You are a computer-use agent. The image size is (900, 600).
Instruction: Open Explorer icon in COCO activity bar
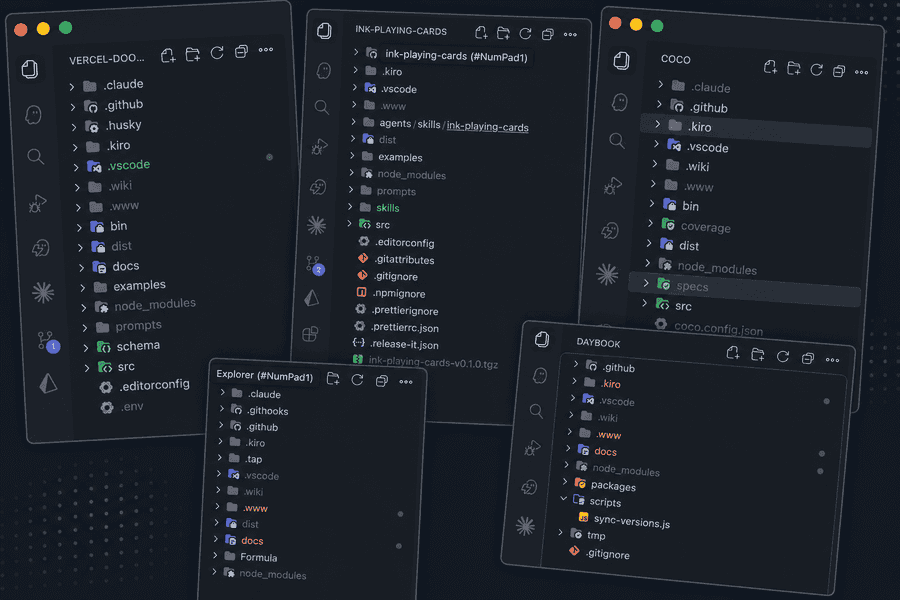click(x=621, y=60)
